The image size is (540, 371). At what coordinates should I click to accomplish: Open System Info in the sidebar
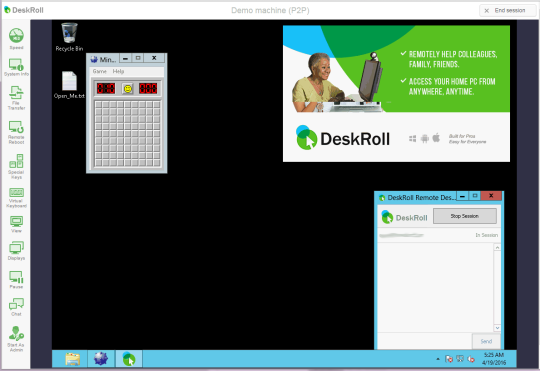pos(16,67)
